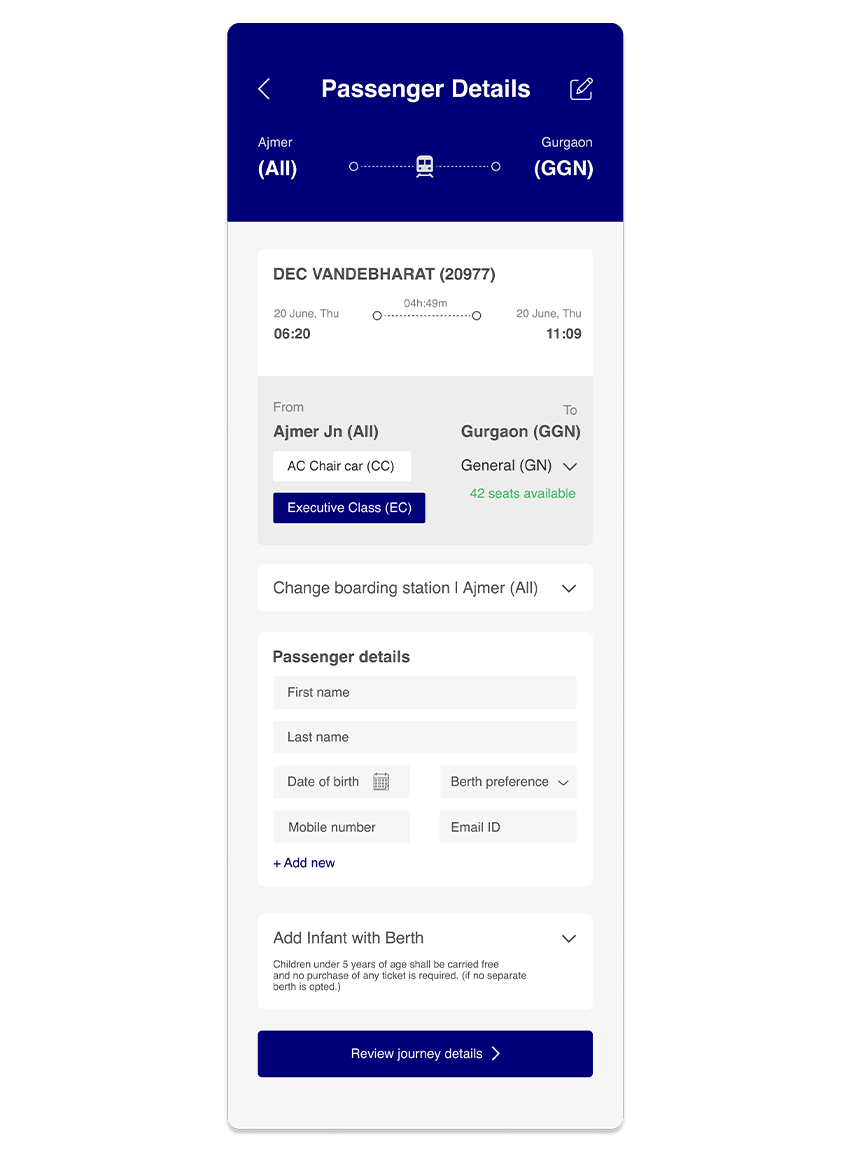Select Executive Class (EC) option
Viewport: 850px width, 1160px height.
349,508
